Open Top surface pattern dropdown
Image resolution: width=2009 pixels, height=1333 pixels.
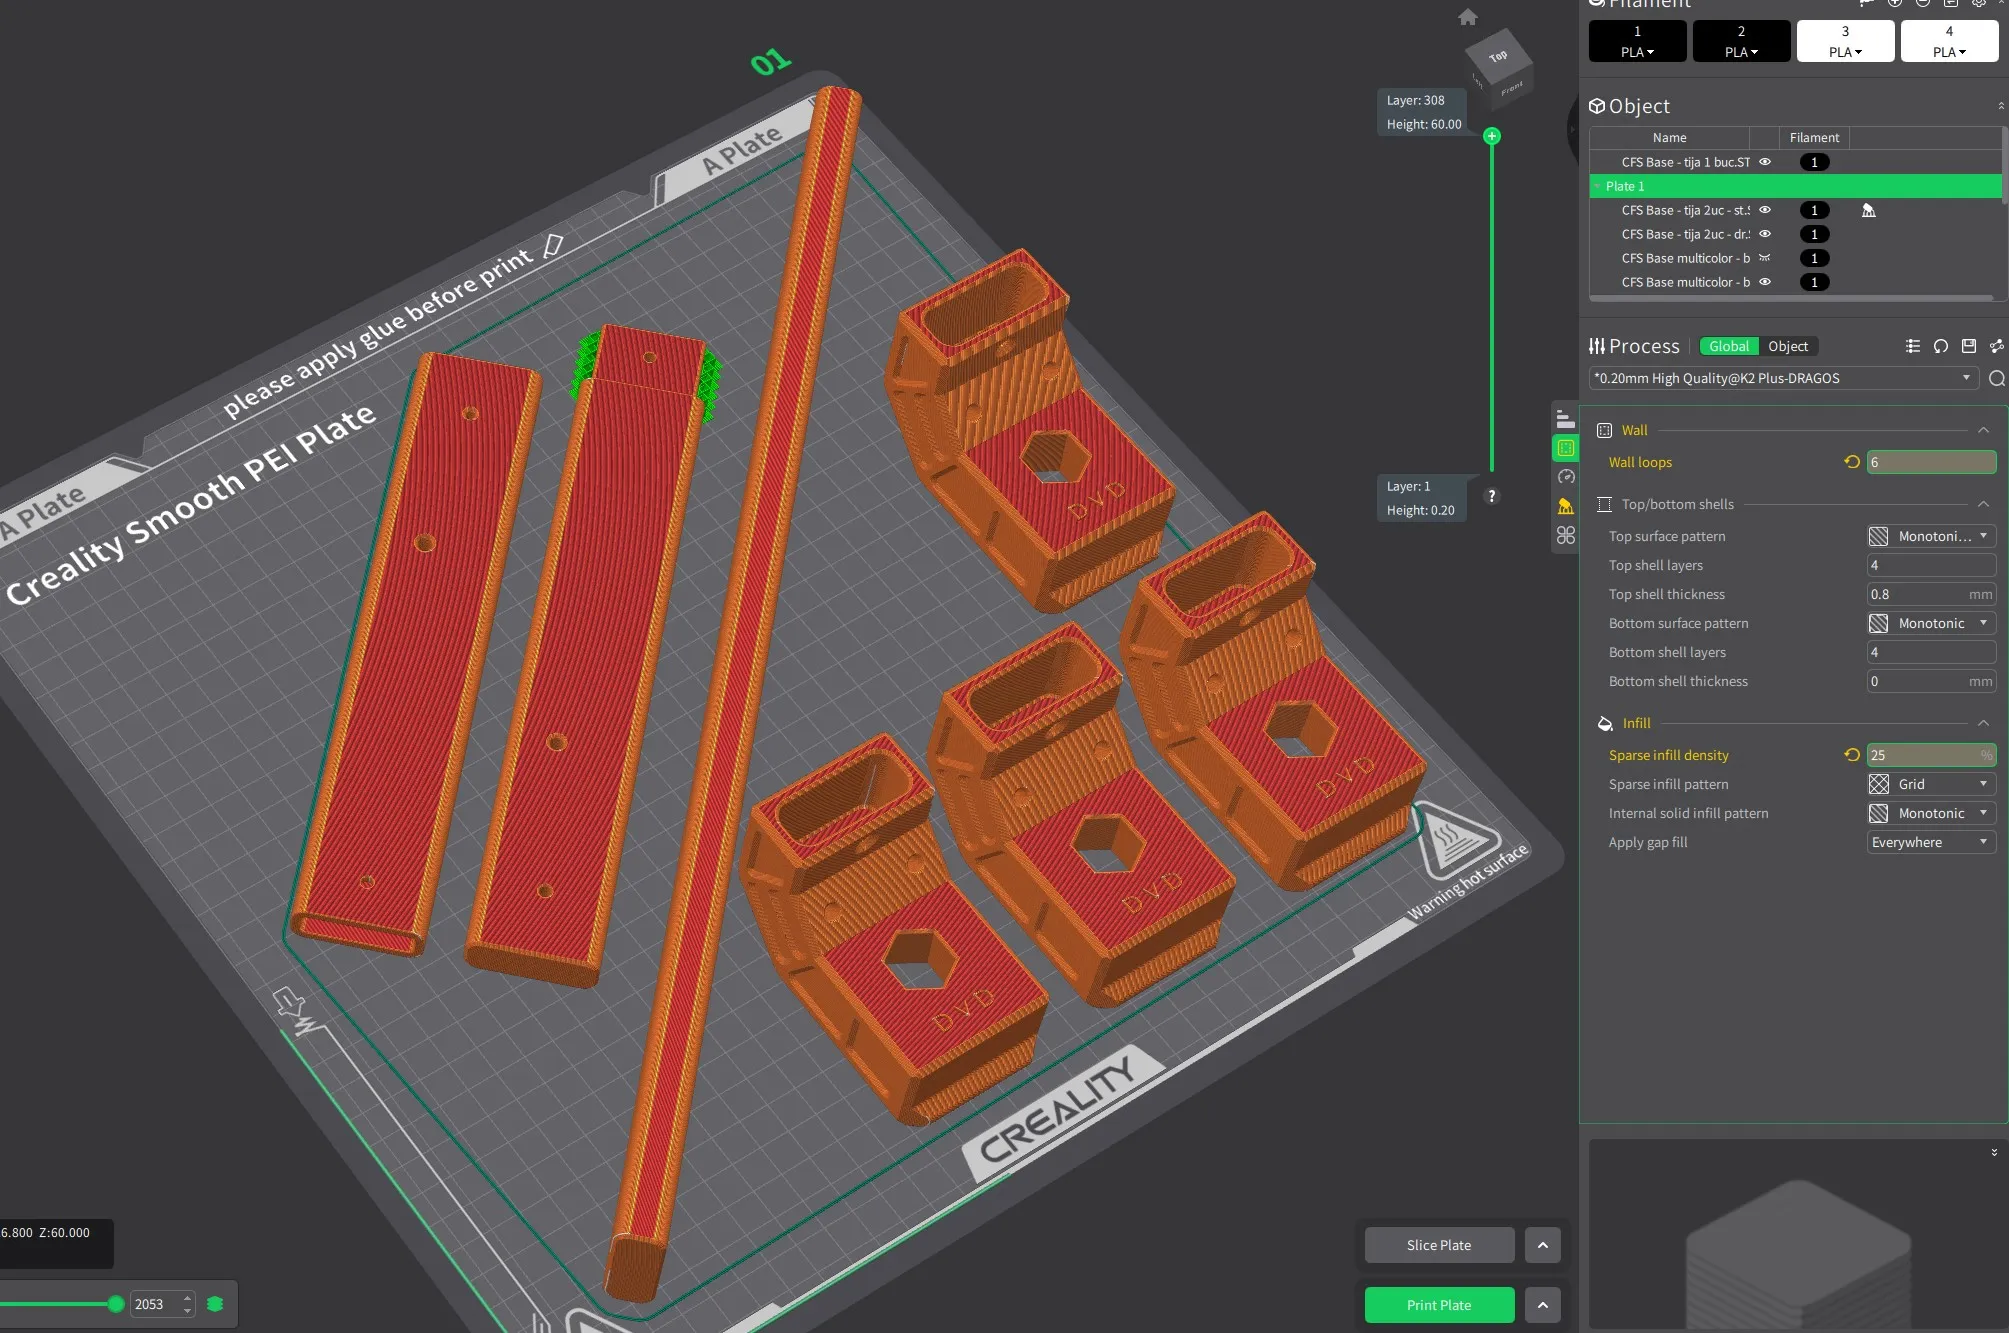click(1931, 536)
